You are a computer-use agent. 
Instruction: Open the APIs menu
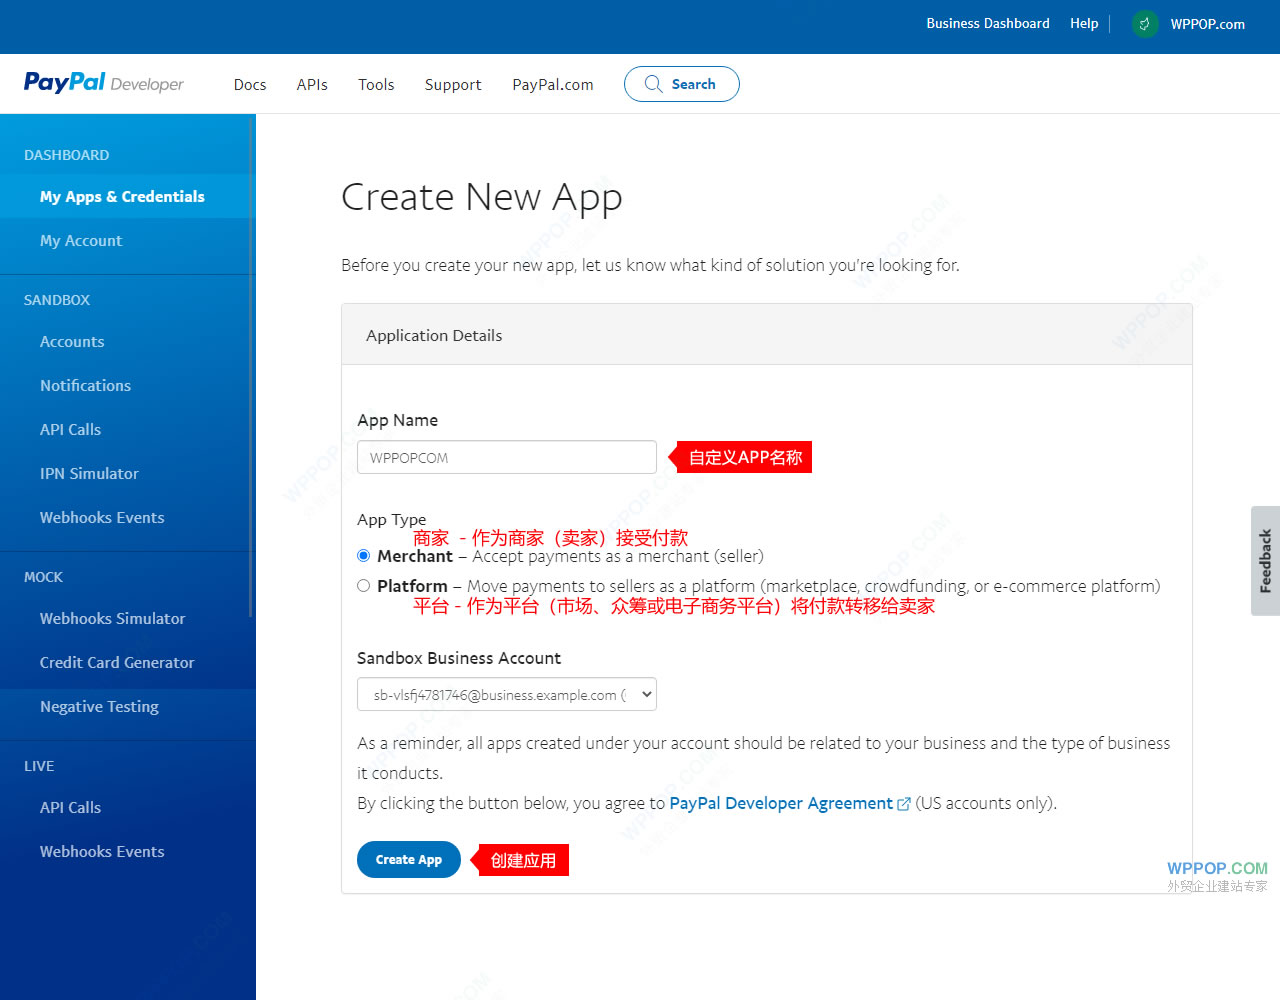tap(312, 85)
